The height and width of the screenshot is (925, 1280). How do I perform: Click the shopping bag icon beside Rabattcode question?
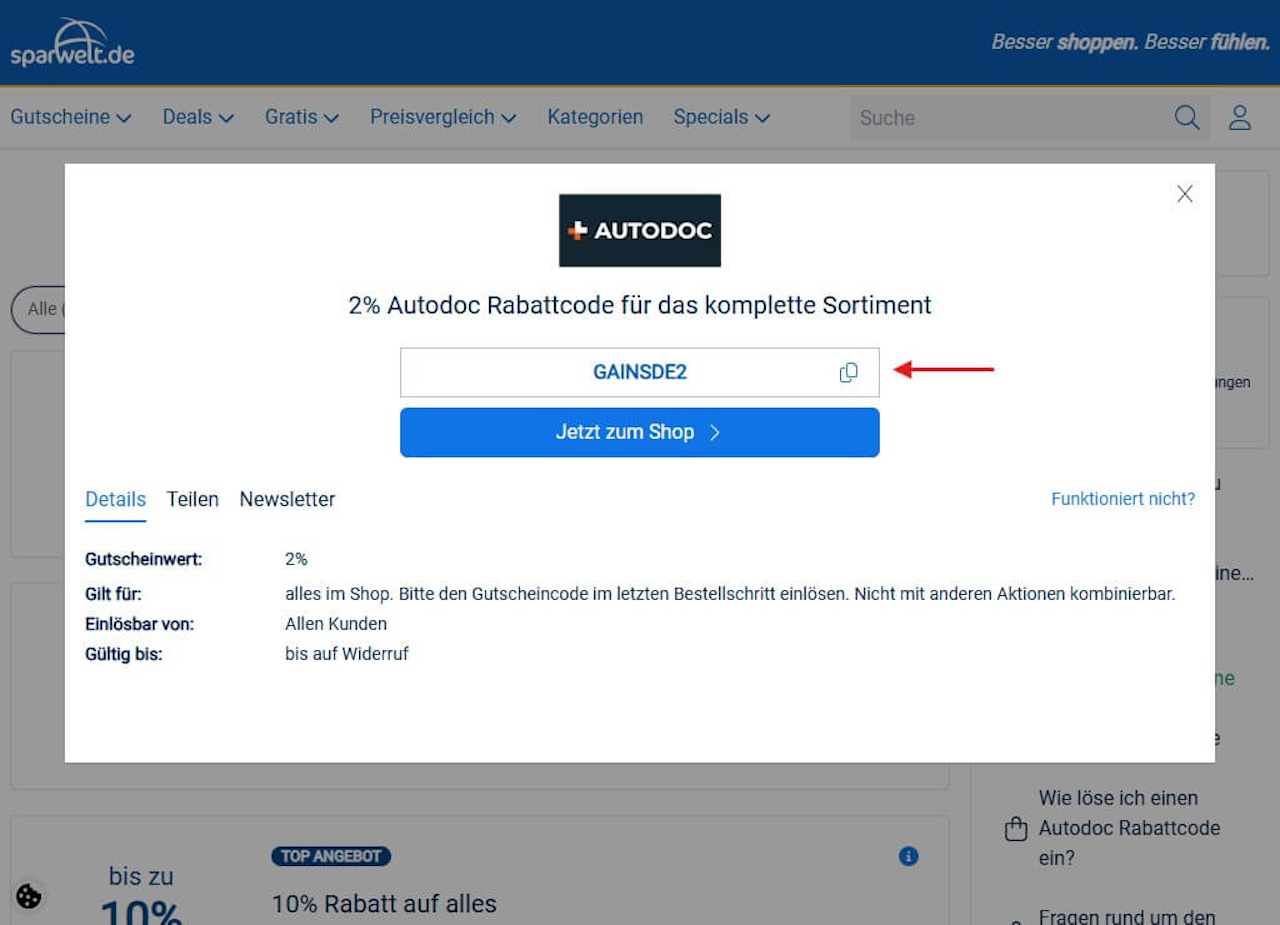pos(1016,829)
